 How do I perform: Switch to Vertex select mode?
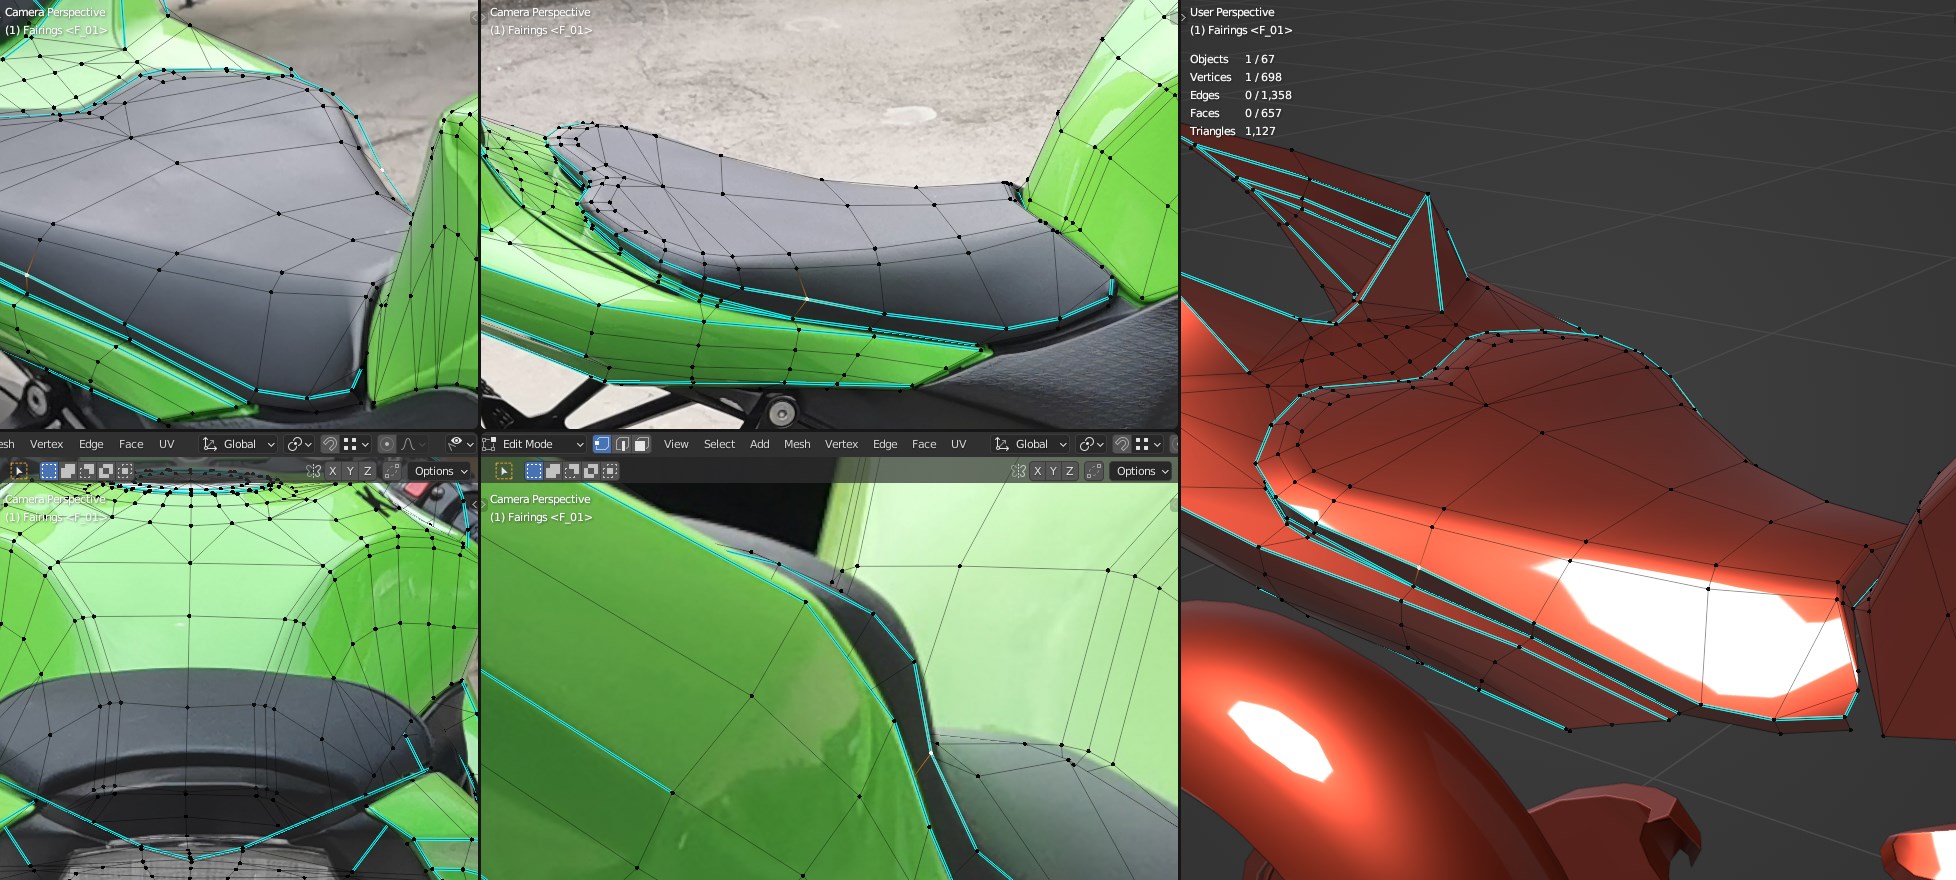[x=602, y=444]
